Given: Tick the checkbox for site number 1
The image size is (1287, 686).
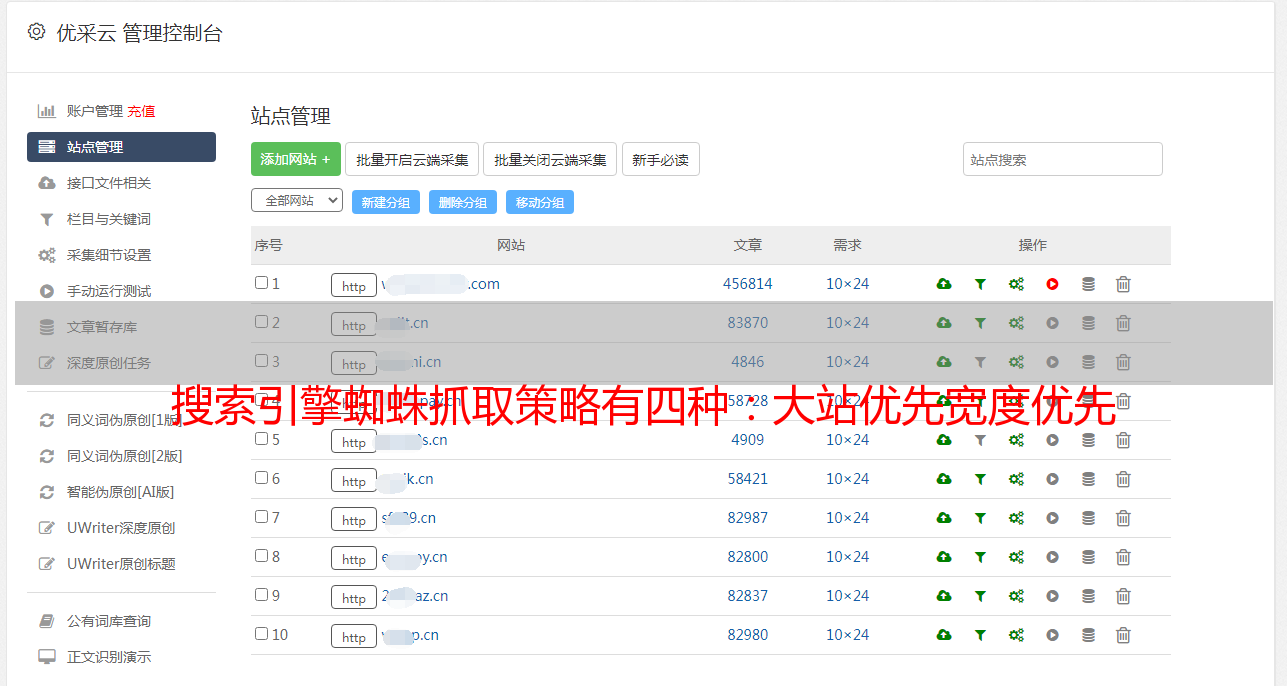Looking at the screenshot, I should coord(261,283).
